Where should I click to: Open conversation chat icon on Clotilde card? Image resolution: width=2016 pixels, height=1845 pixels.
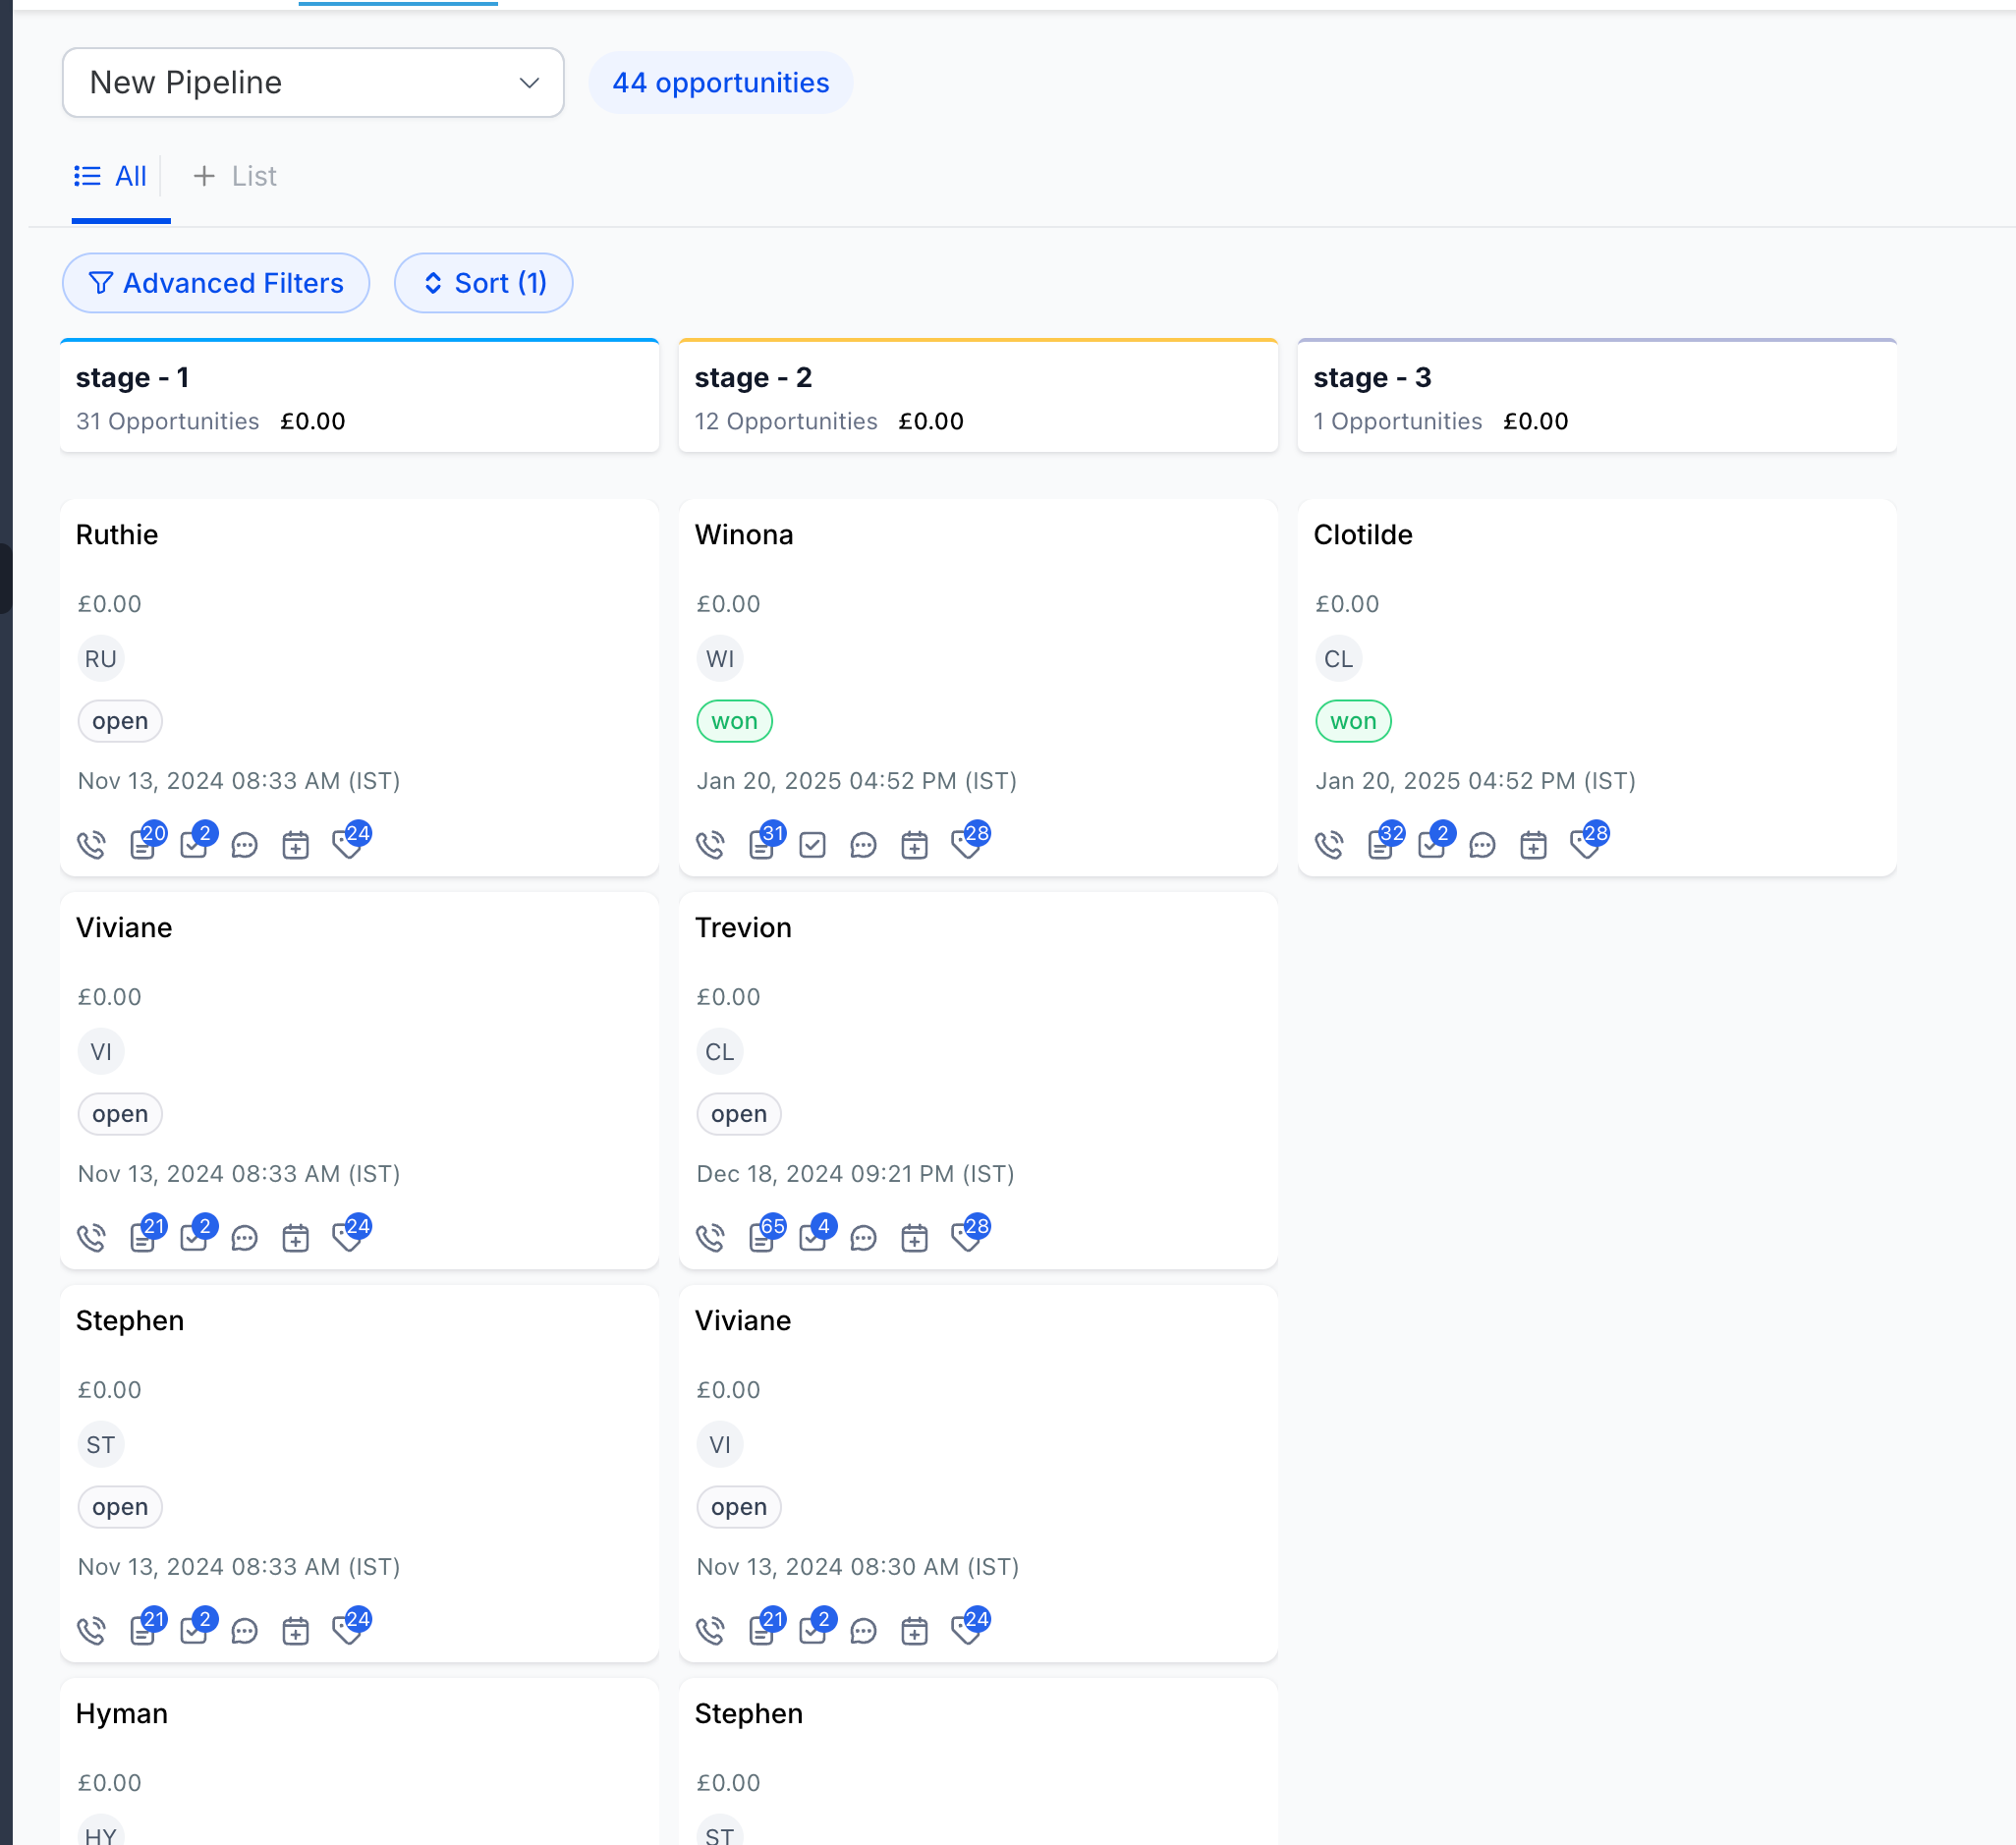1482,845
